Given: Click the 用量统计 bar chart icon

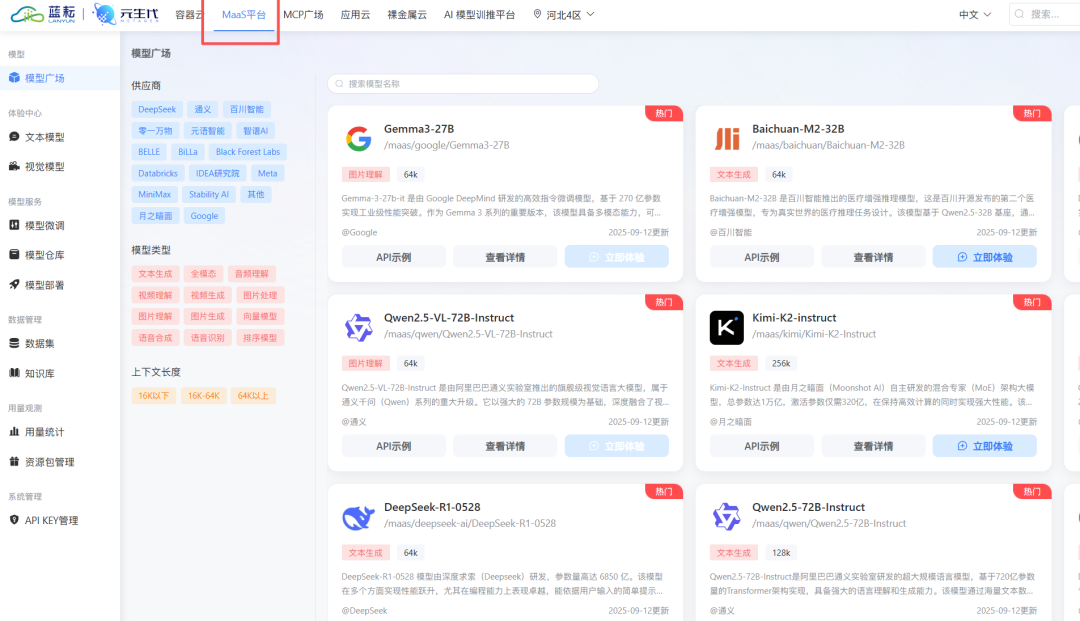Looking at the screenshot, I should (x=14, y=431).
